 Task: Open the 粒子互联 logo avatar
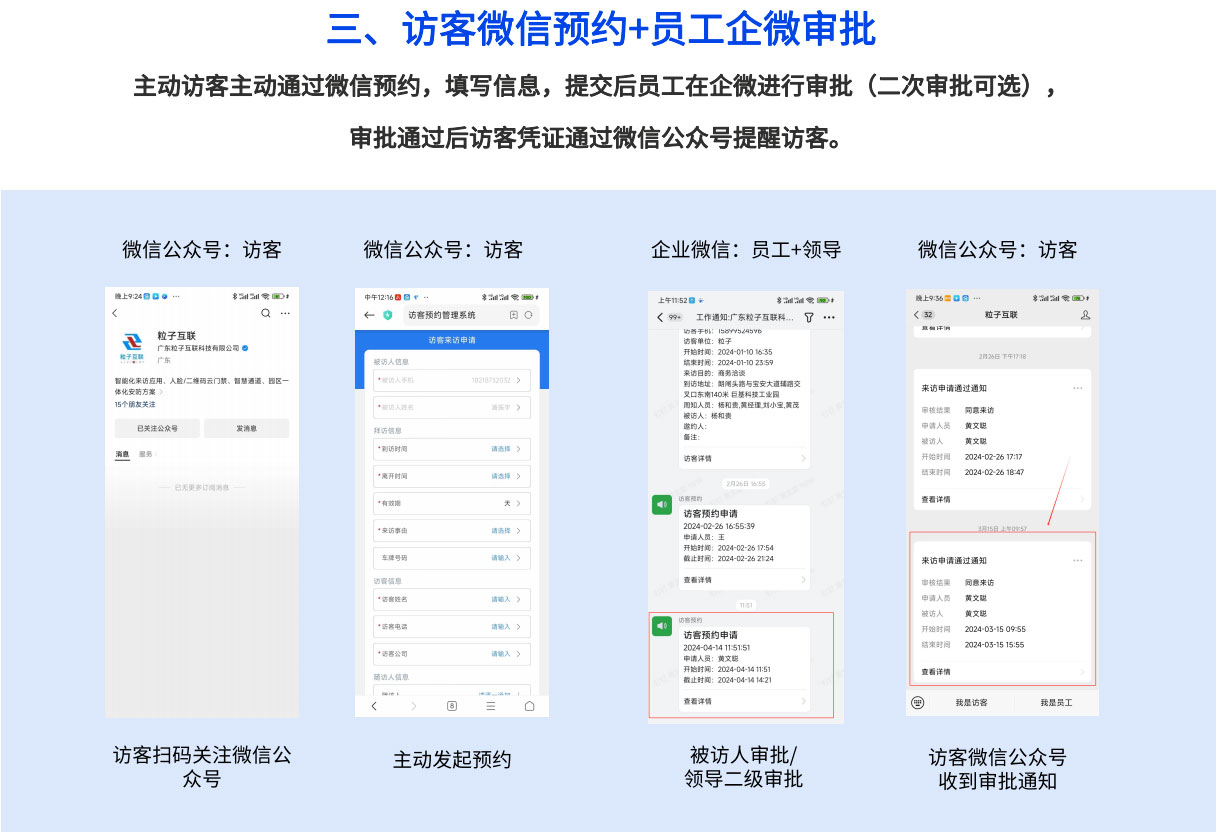coord(132,347)
